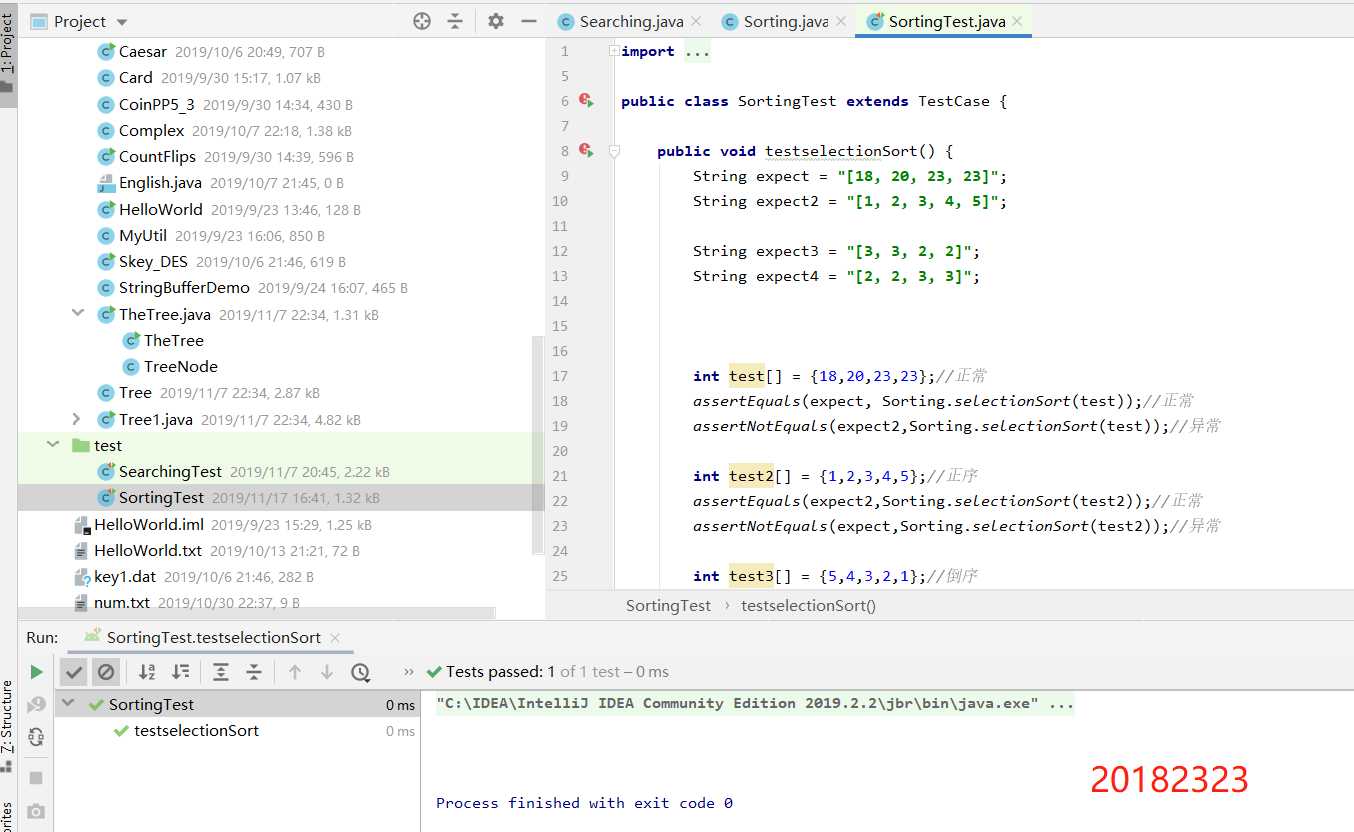Viewport: 1354px width, 832px height.
Task: Dump threads camera icon
Action: [36, 811]
